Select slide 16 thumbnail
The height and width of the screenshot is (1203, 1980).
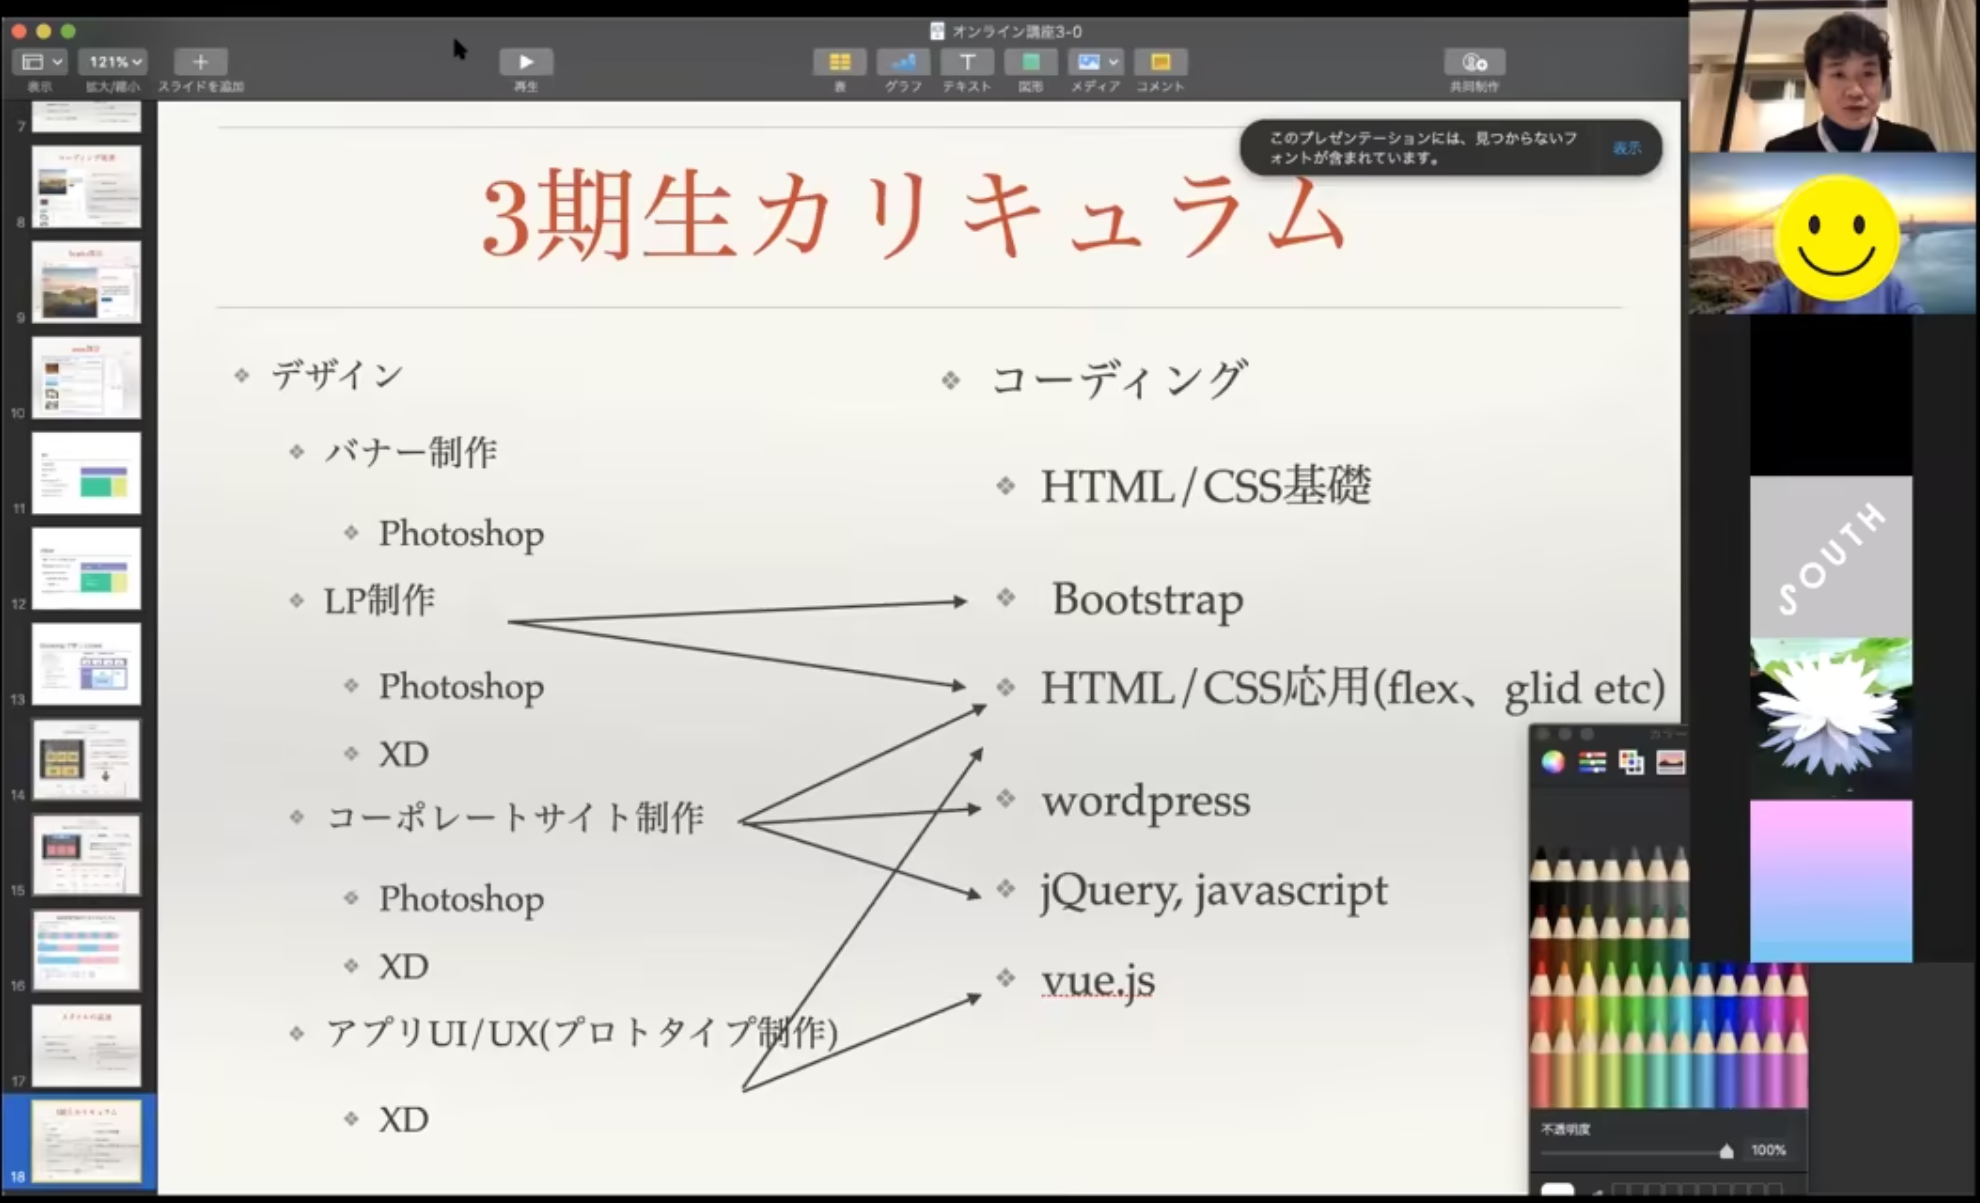point(86,950)
